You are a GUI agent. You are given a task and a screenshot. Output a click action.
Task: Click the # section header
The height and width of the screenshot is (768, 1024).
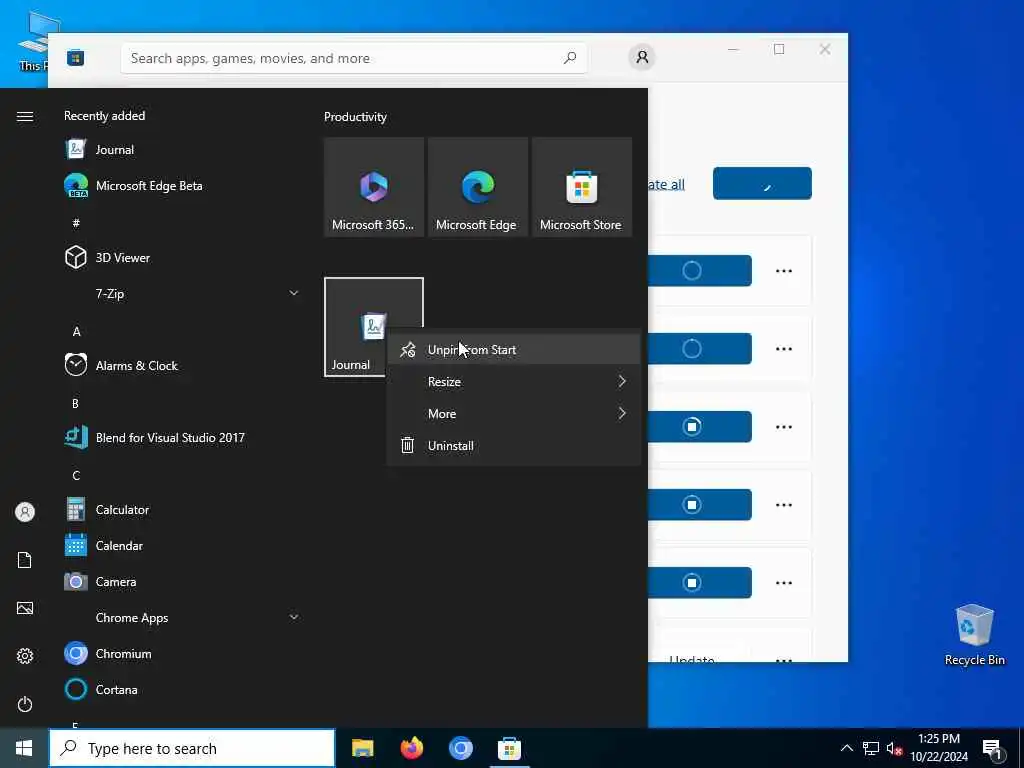76,223
